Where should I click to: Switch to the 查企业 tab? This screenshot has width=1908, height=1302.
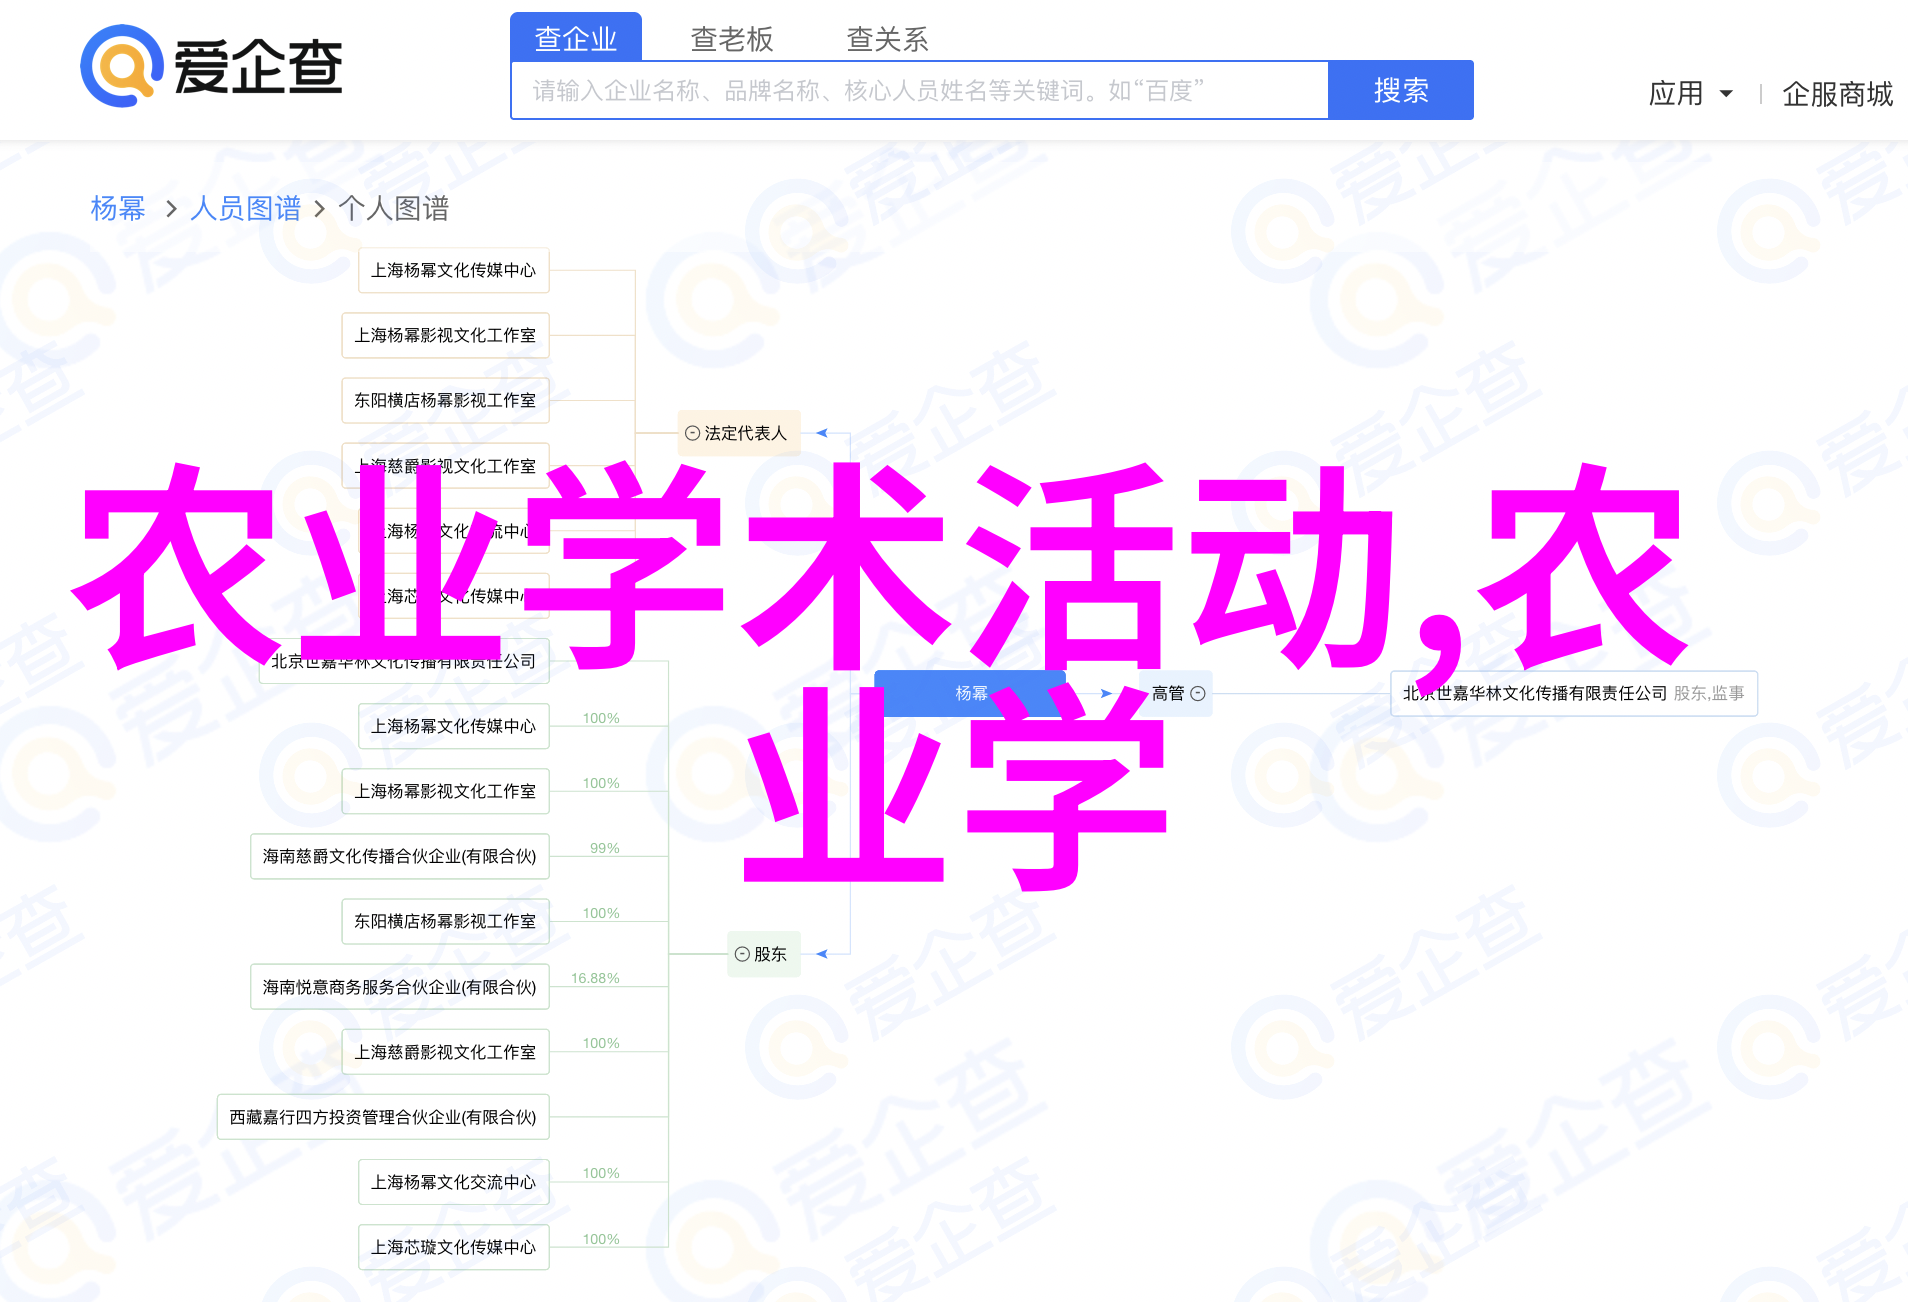click(x=576, y=38)
